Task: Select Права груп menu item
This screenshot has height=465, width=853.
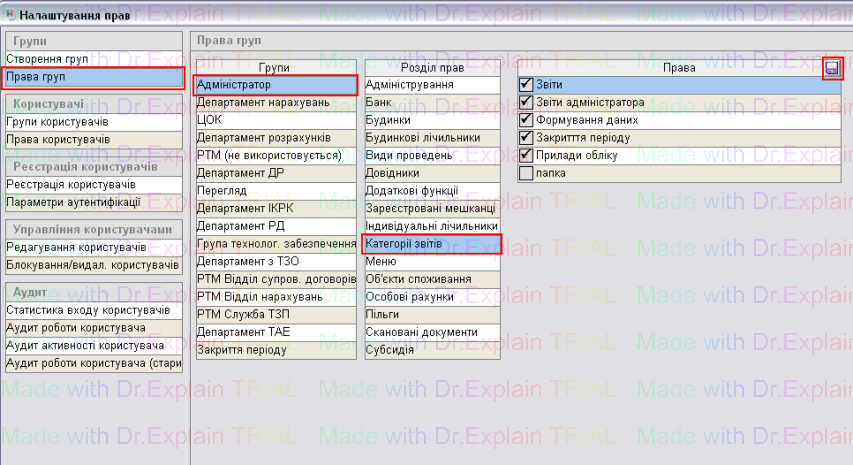Action: (x=93, y=77)
